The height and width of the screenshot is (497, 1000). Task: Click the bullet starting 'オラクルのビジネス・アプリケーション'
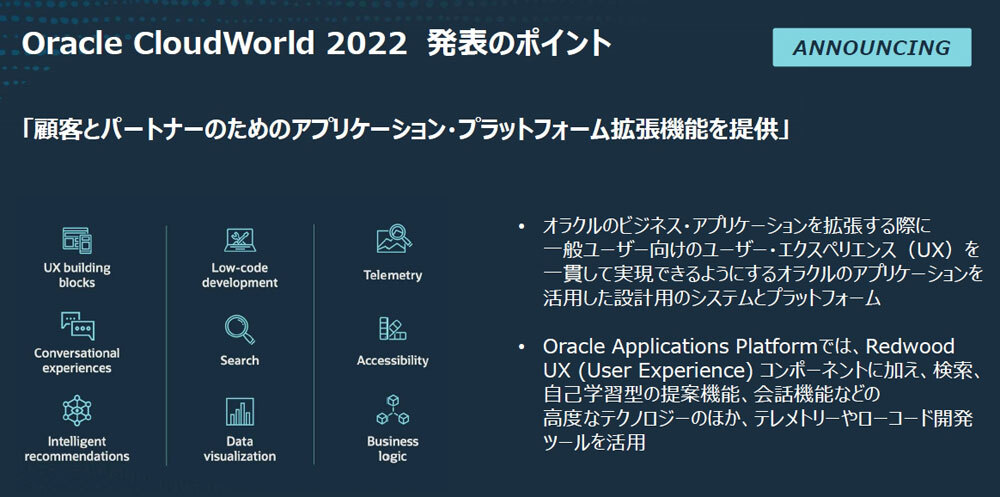pos(761,262)
